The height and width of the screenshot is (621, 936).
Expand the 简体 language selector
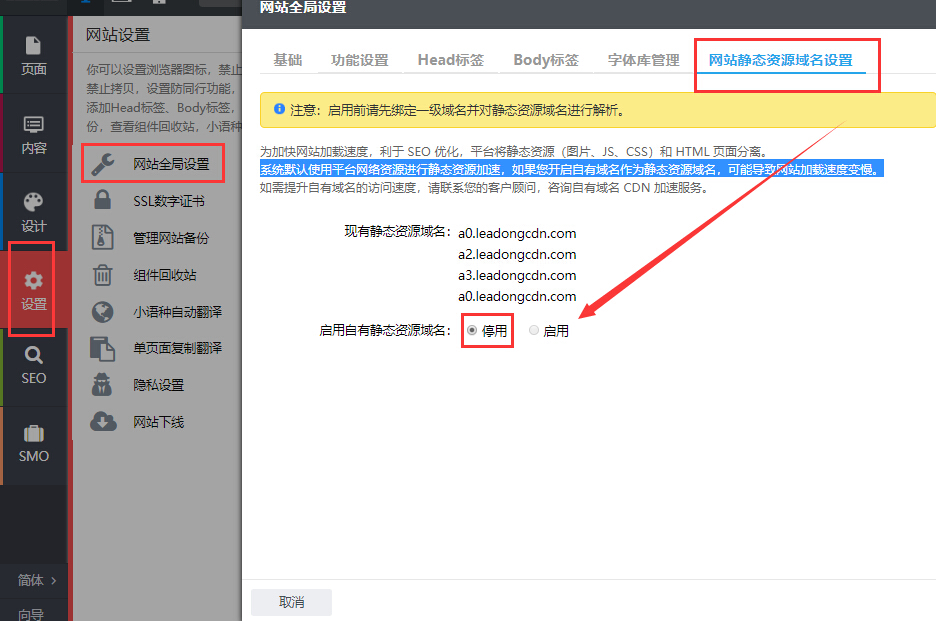[x=37, y=580]
